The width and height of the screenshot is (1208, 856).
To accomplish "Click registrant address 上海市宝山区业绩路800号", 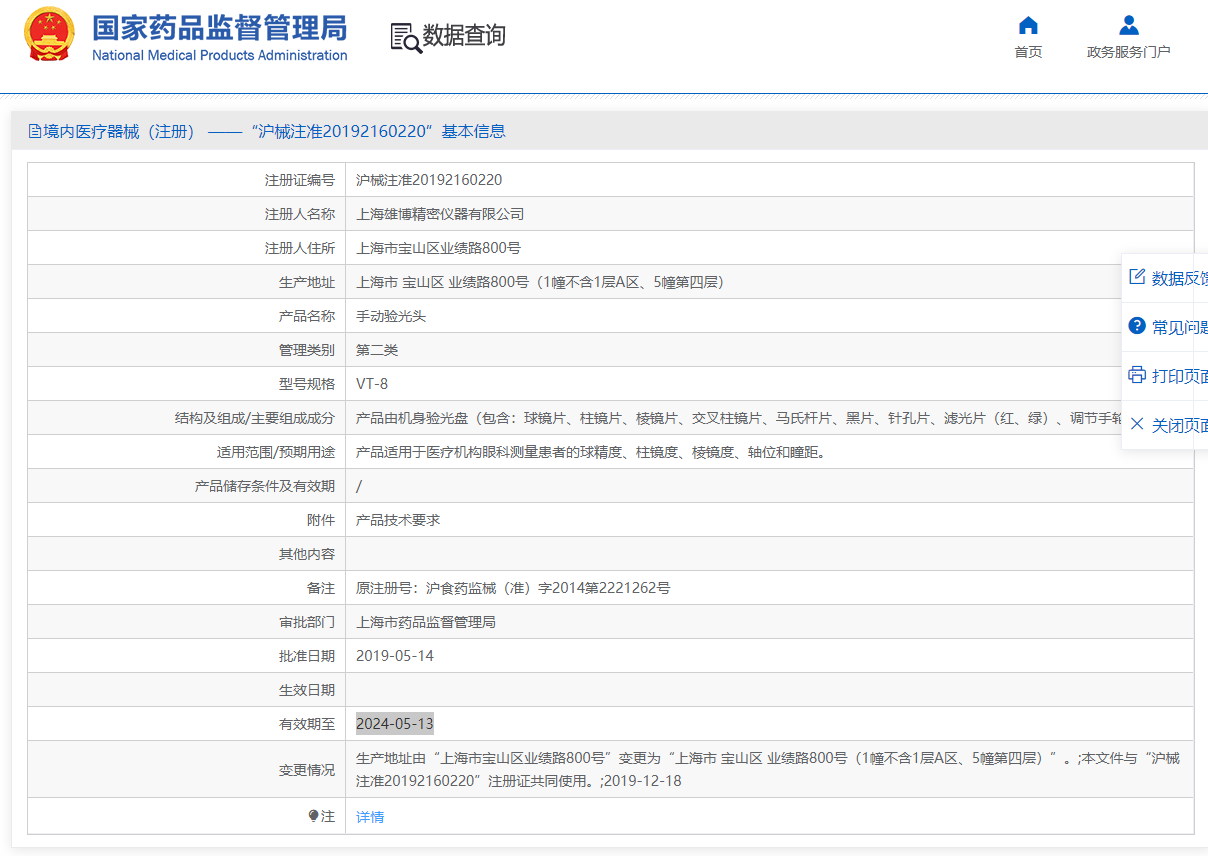I will pos(438,248).
